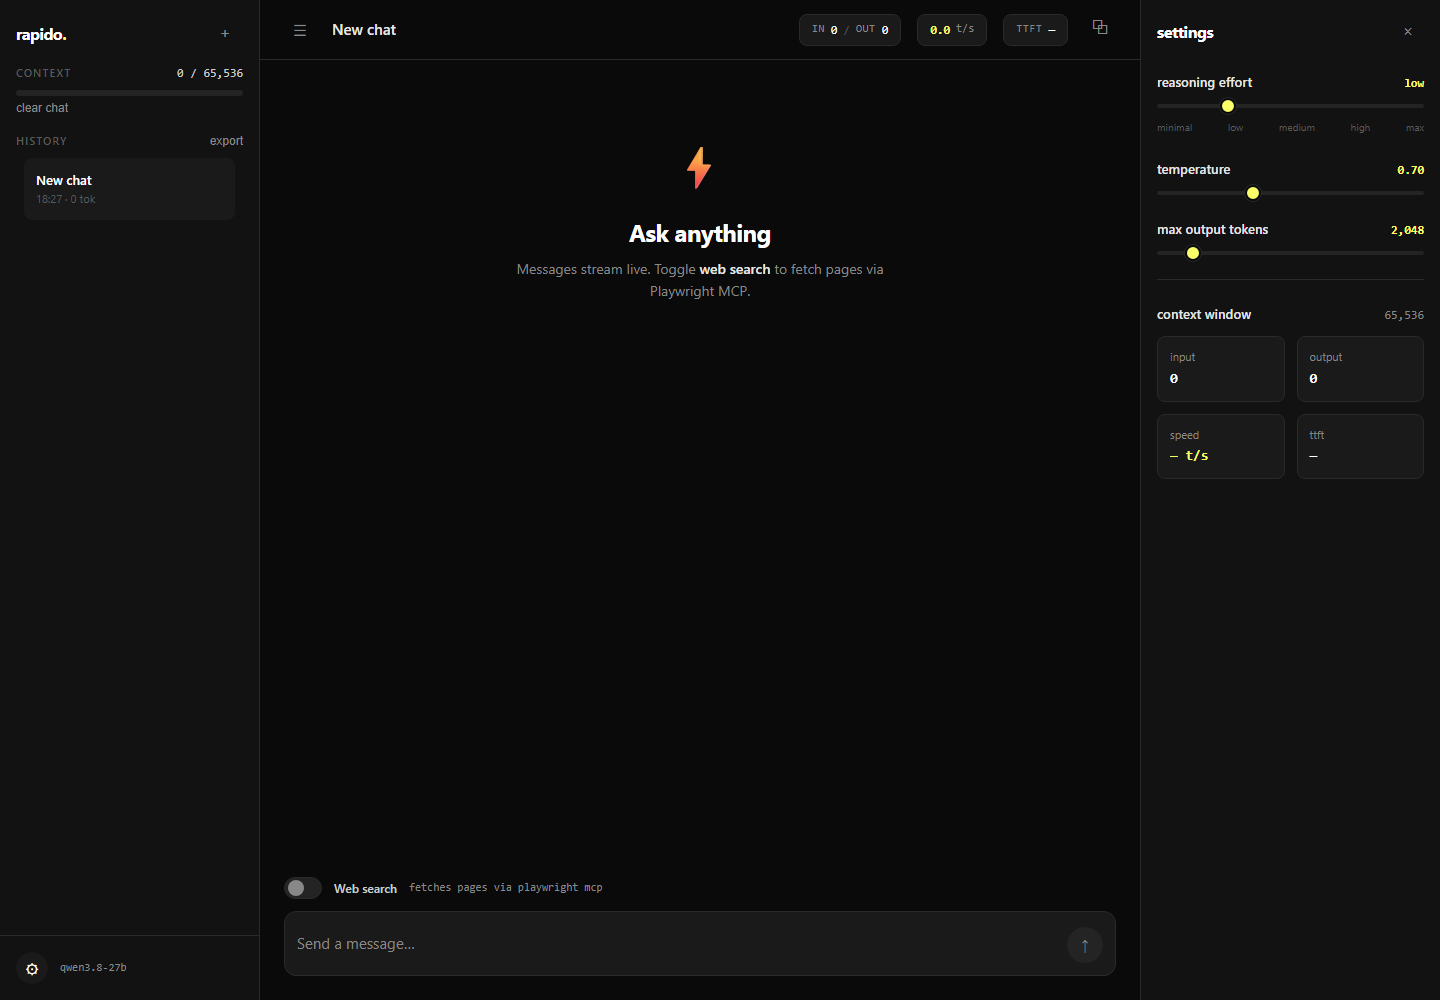Click the 0.0 t/s speed badge
The image size is (1440, 1000).
(952, 30)
